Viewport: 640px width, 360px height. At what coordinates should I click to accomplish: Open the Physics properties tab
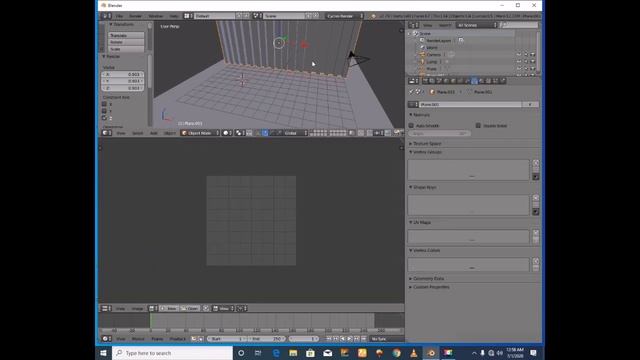[x=502, y=81]
